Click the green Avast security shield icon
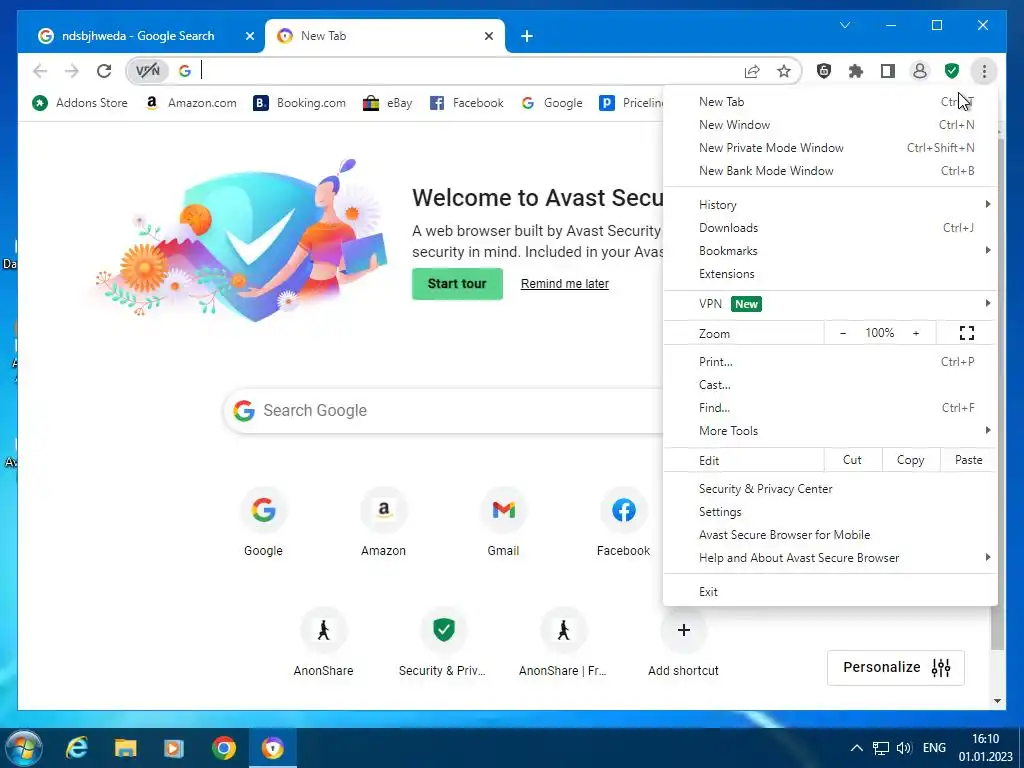Viewport: 1024px width, 768px height. (952, 71)
